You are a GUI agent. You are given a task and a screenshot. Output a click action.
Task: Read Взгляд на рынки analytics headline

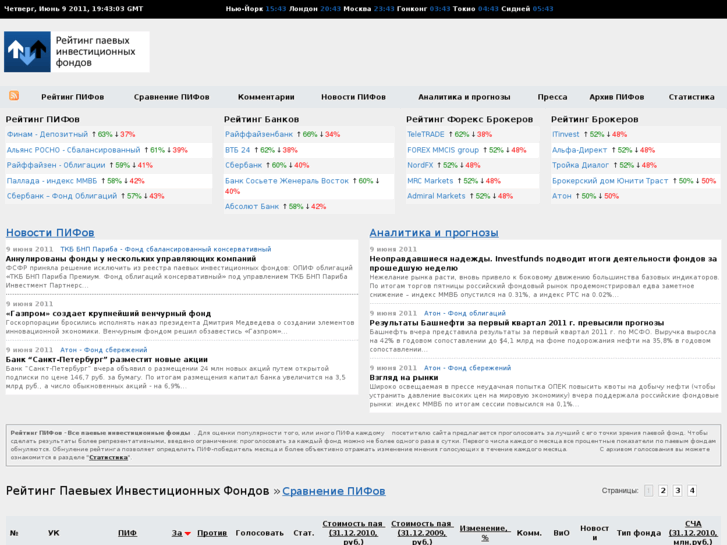[x=403, y=378]
